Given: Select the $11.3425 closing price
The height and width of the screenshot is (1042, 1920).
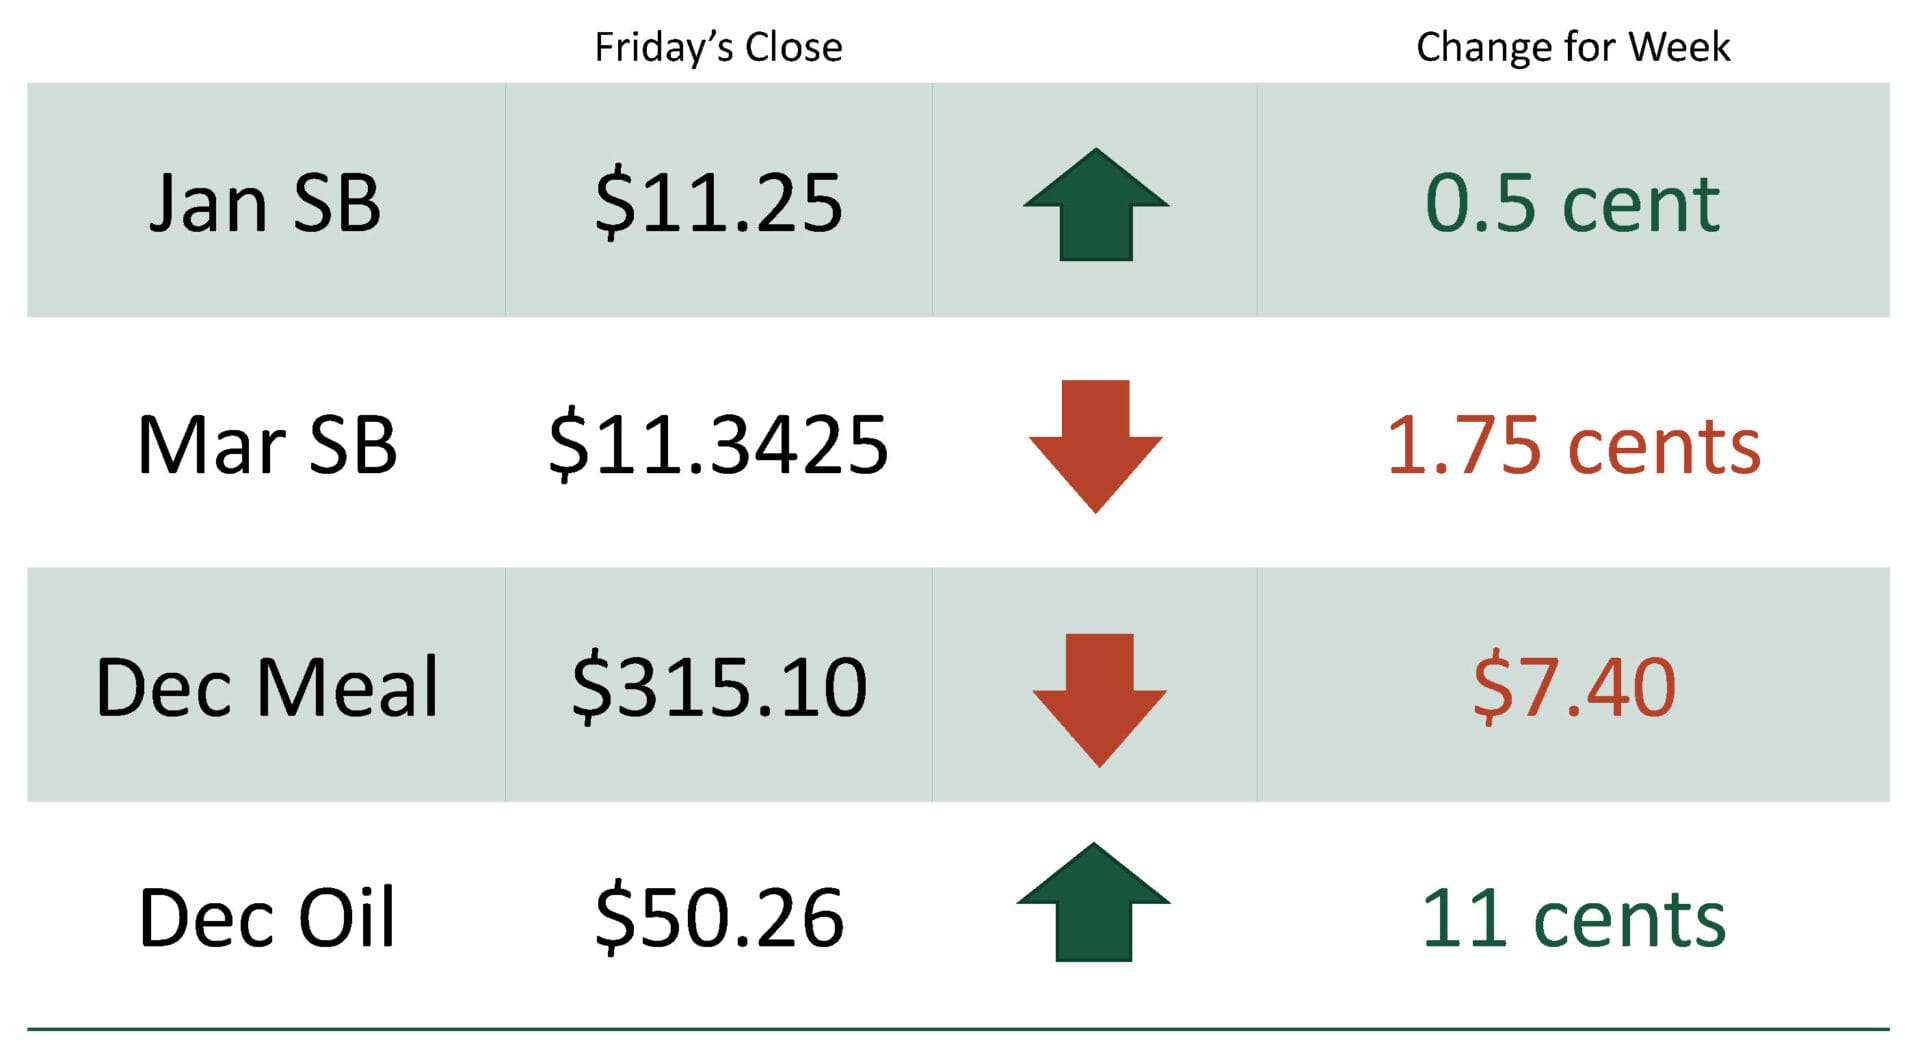Looking at the screenshot, I should point(718,445).
